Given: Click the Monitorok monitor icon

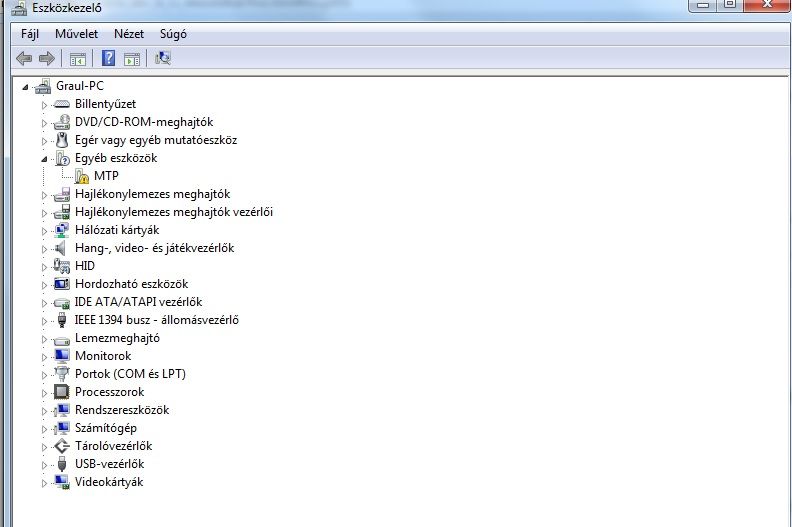Looking at the screenshot, I should [62, 356].
